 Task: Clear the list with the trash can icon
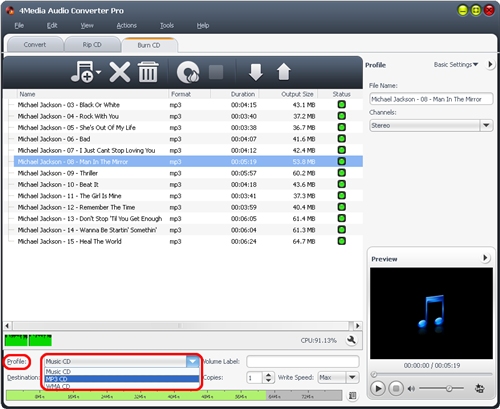(x=148, y=71)
